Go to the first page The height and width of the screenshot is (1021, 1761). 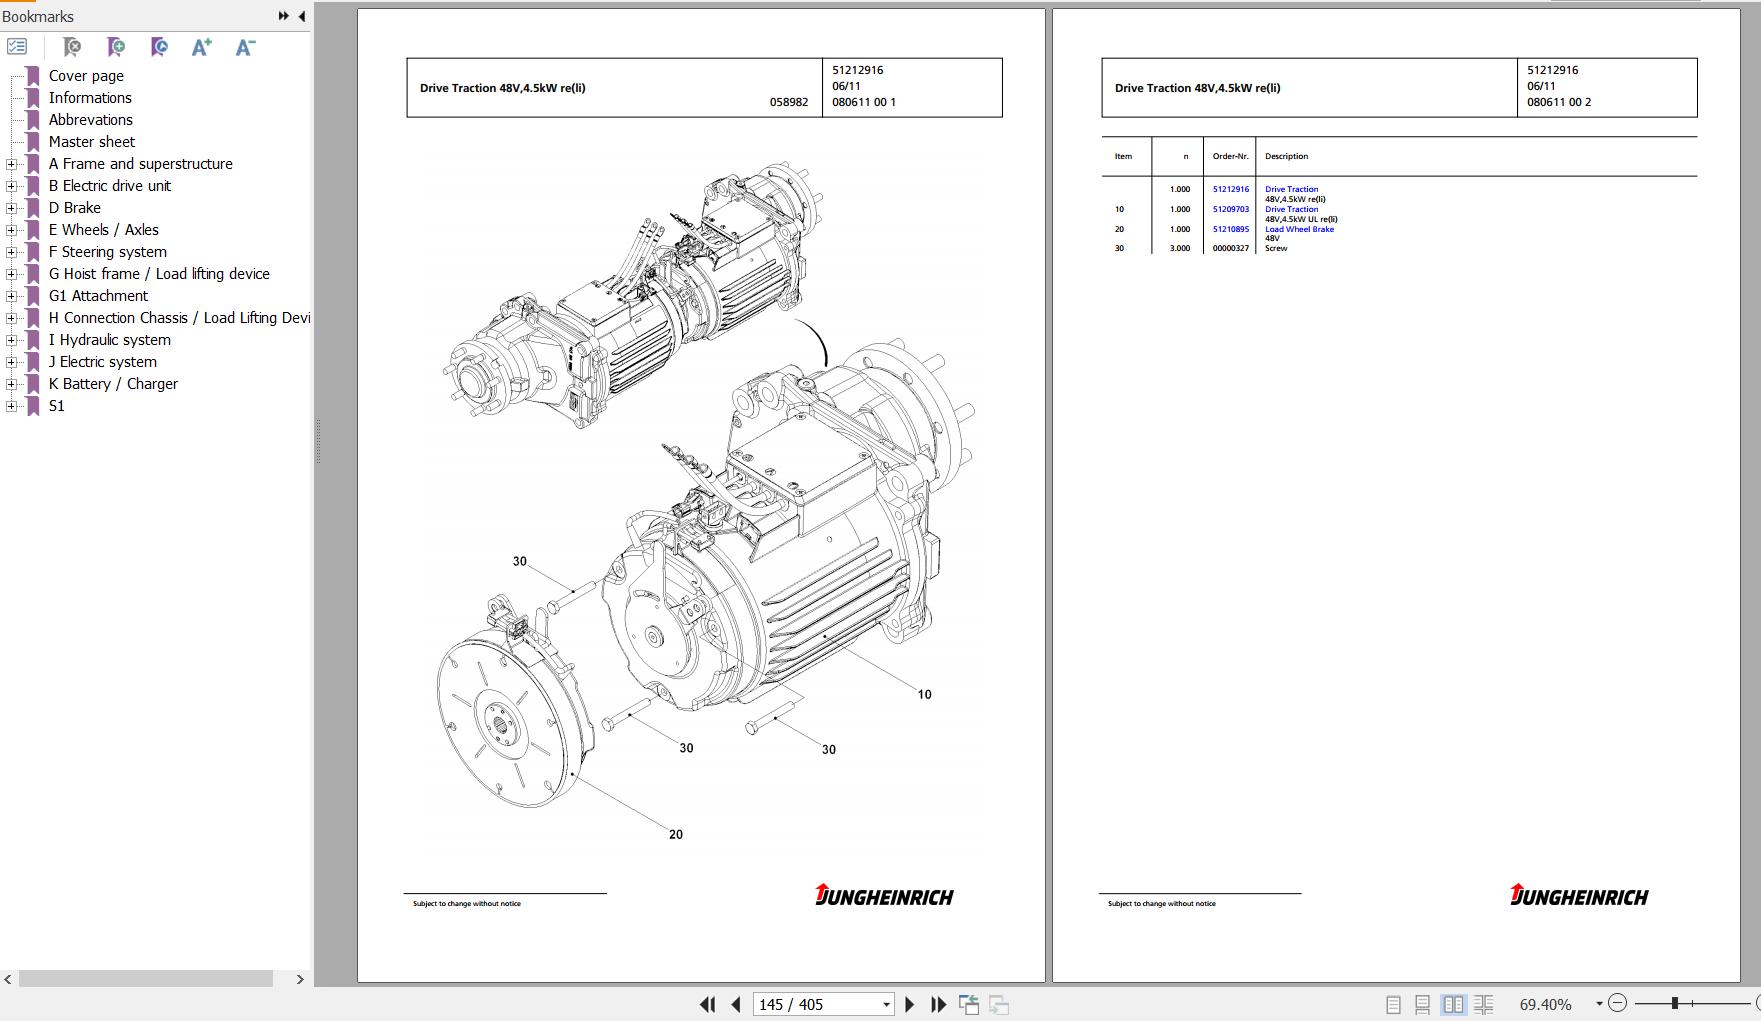click(x=707, y=1004)
